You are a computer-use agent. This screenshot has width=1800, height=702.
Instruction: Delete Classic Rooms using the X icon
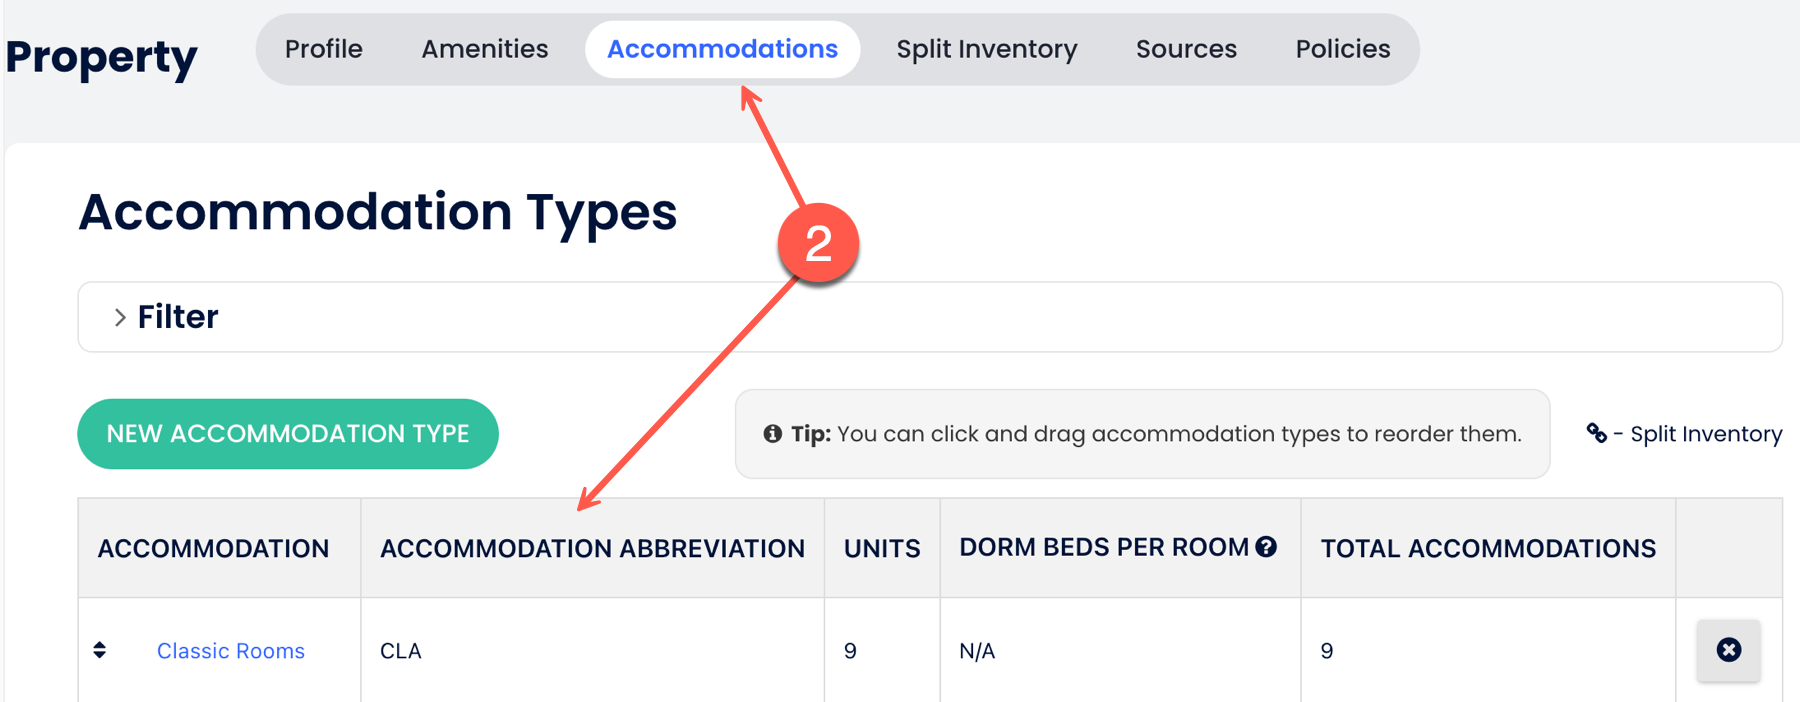(x=1729, y=649)
